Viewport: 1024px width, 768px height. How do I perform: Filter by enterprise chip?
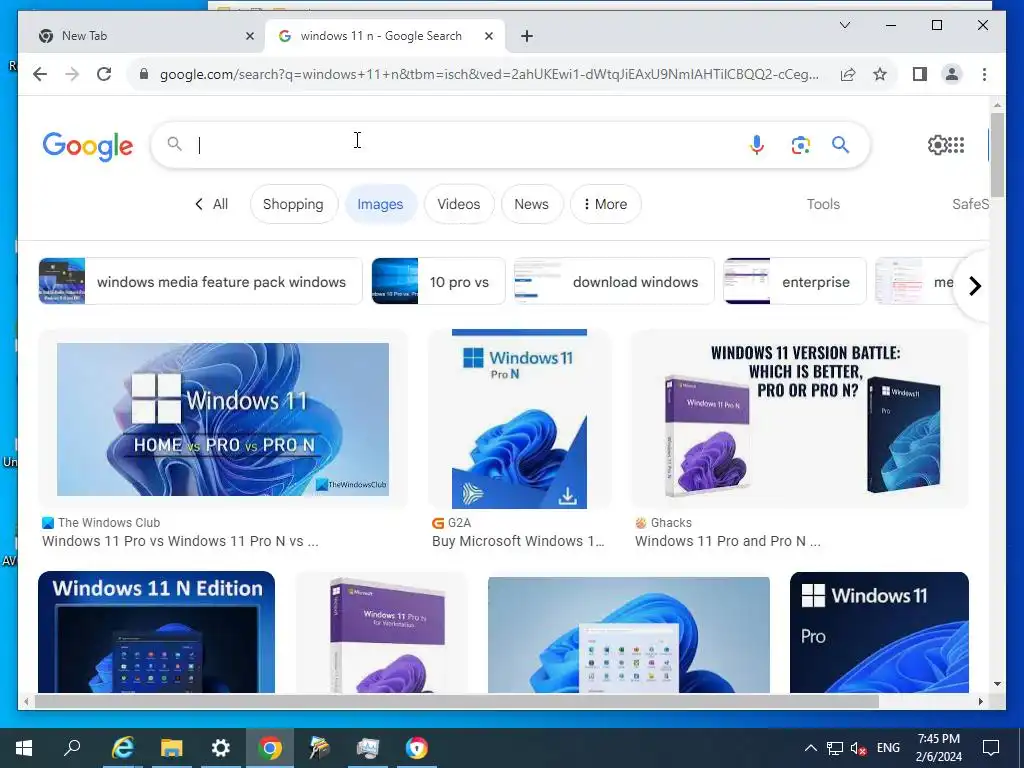795,281
